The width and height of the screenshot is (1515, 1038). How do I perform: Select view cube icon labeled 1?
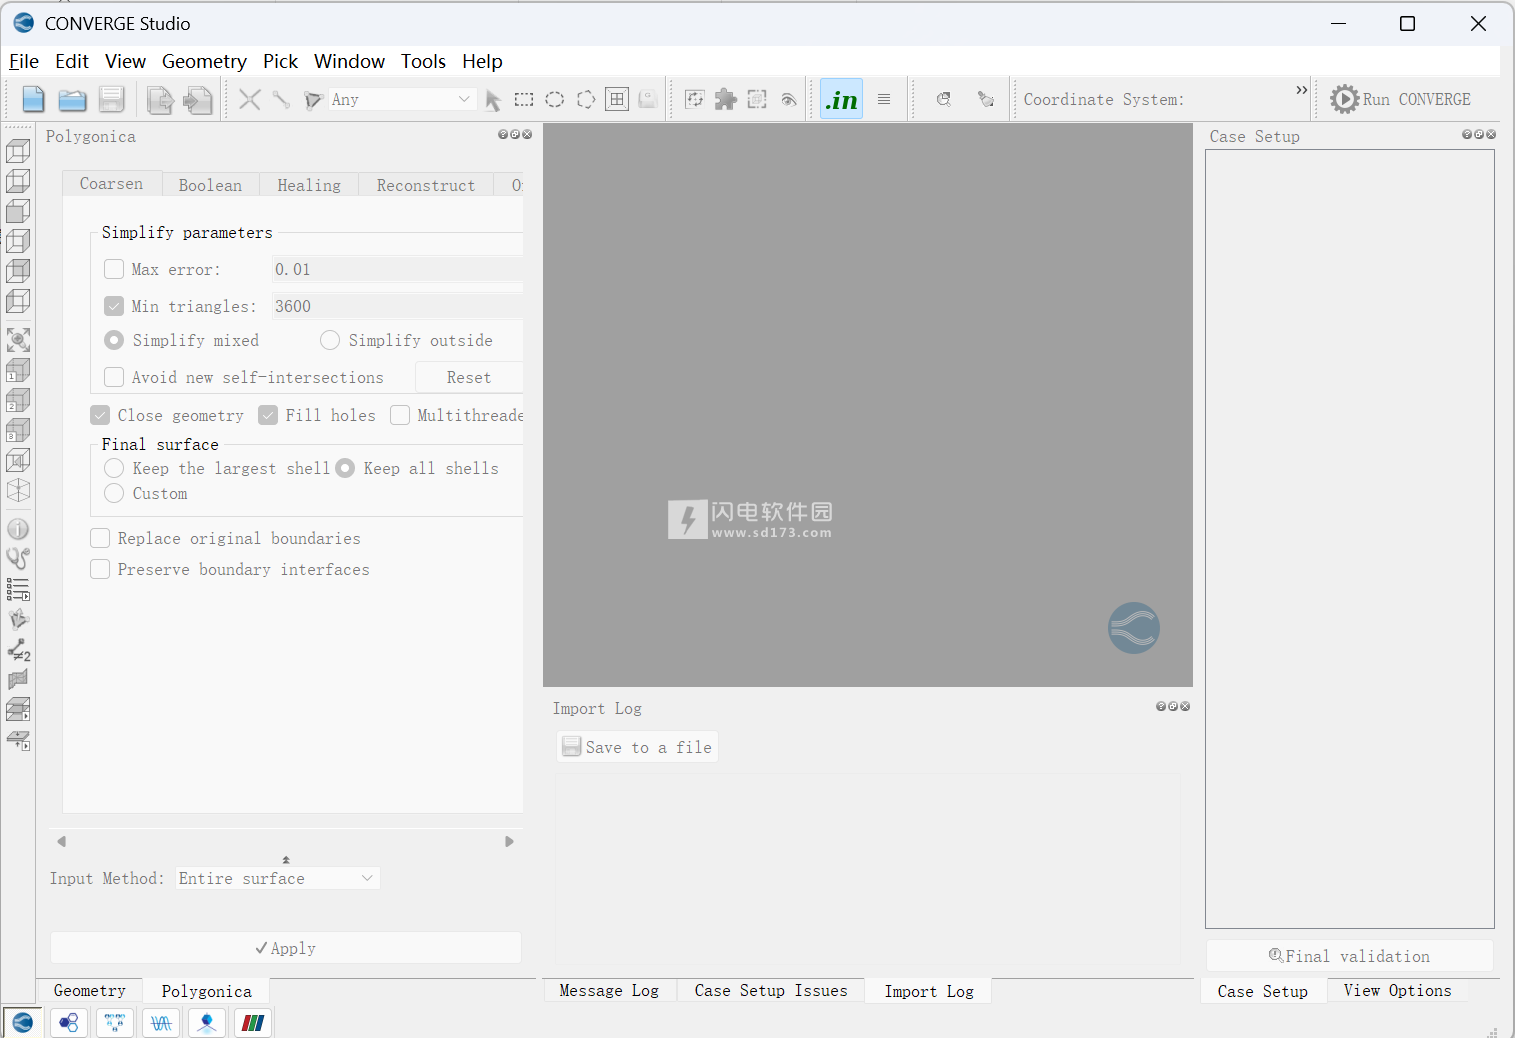(18, 370)
